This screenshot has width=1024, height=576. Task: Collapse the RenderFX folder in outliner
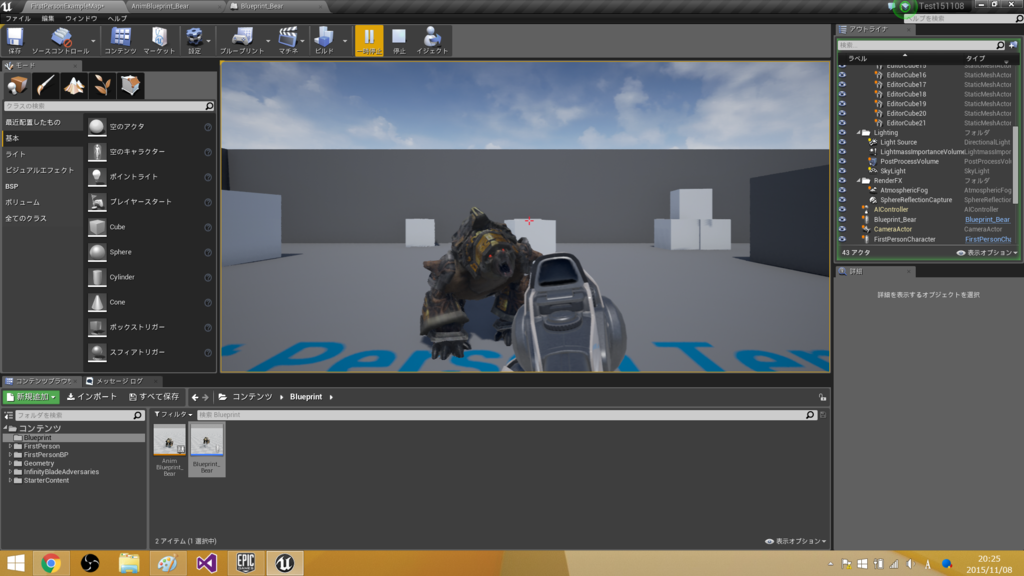click(859, 181)
